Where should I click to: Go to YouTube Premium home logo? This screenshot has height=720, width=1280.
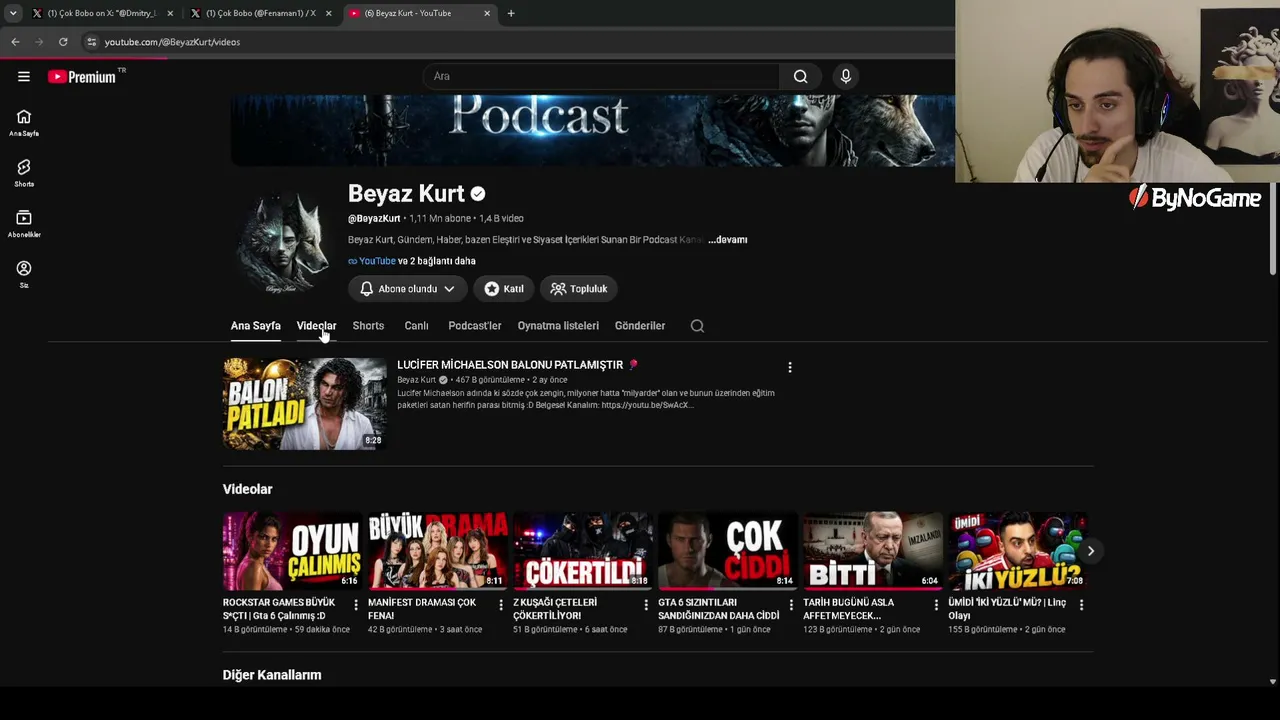click(x=82, y=77)
